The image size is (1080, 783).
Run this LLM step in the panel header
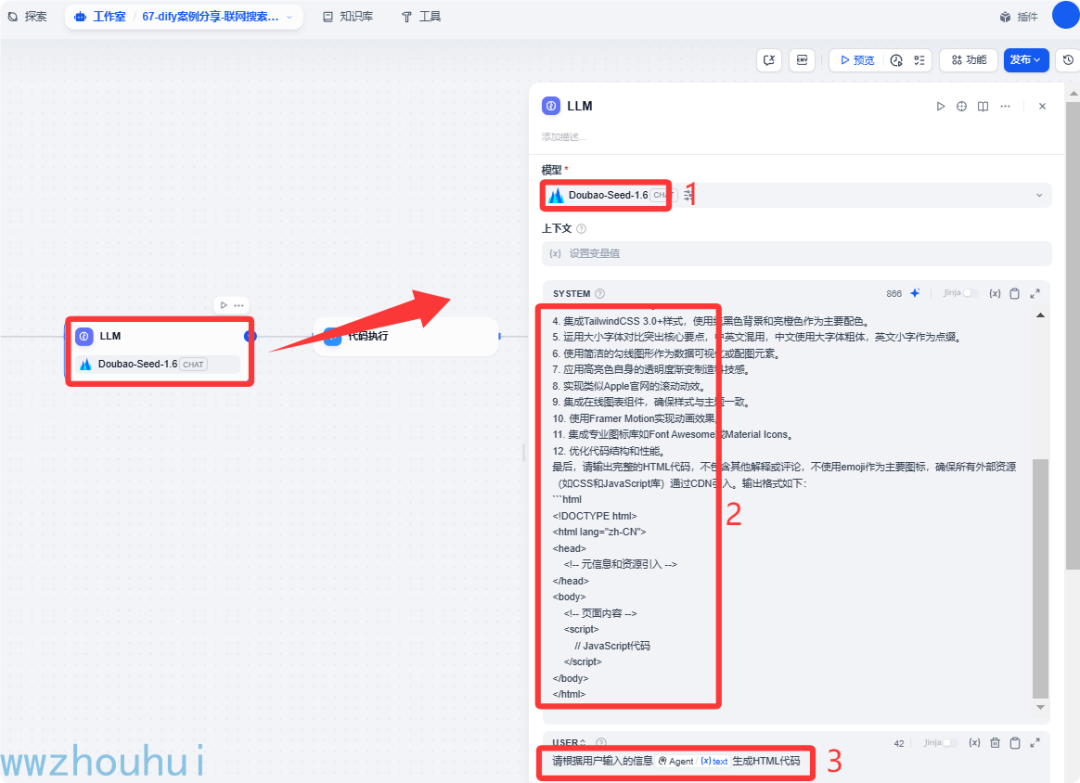click(x=940, y=106)
